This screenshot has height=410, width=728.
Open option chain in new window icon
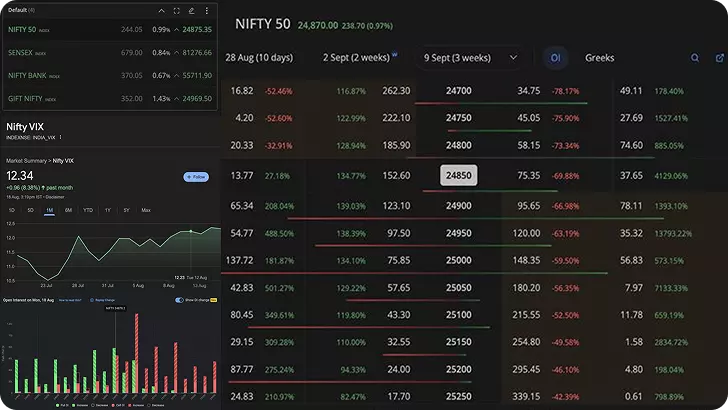[714, 58]
